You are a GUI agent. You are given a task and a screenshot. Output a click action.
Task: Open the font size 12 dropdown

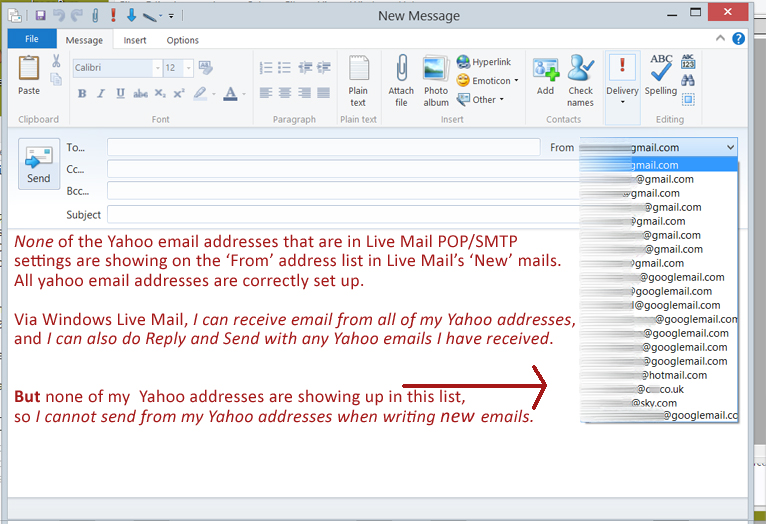tap(189, 68)
